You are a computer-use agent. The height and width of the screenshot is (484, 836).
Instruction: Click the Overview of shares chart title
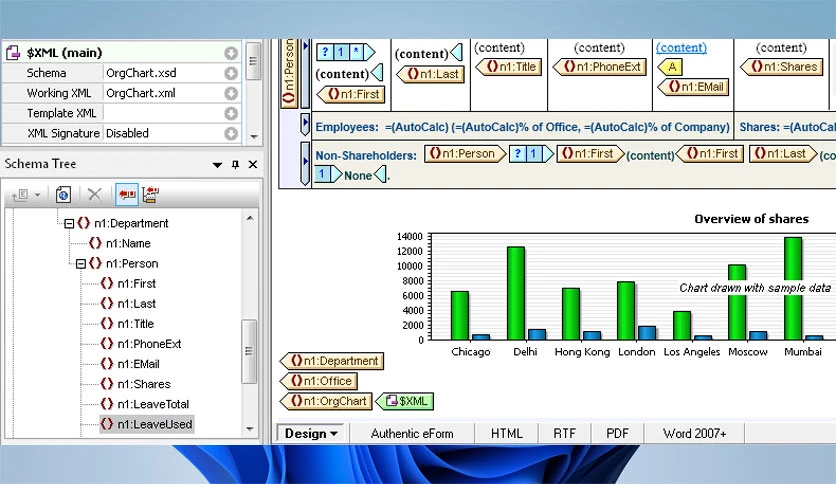[751, 219]
